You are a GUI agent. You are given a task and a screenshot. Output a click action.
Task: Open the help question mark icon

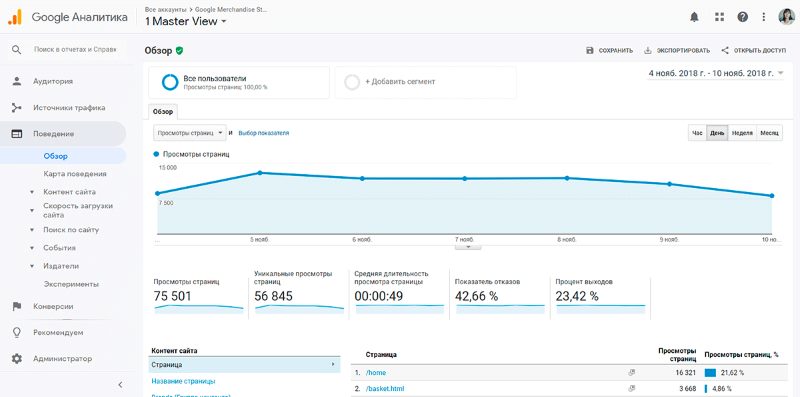click(742, 17)
